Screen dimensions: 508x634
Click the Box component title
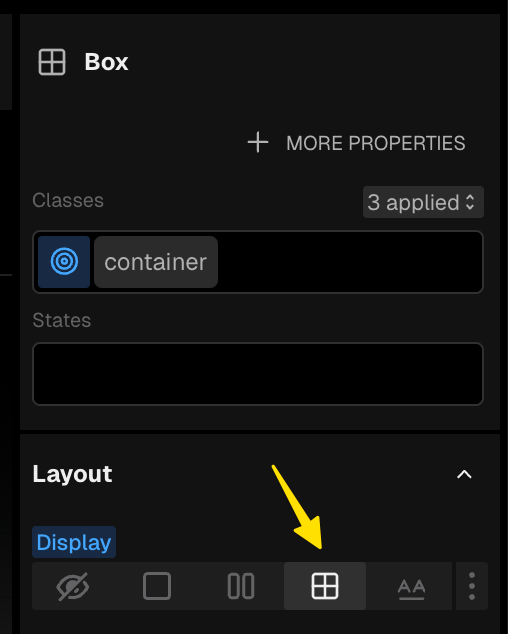(x=106, y=62)
